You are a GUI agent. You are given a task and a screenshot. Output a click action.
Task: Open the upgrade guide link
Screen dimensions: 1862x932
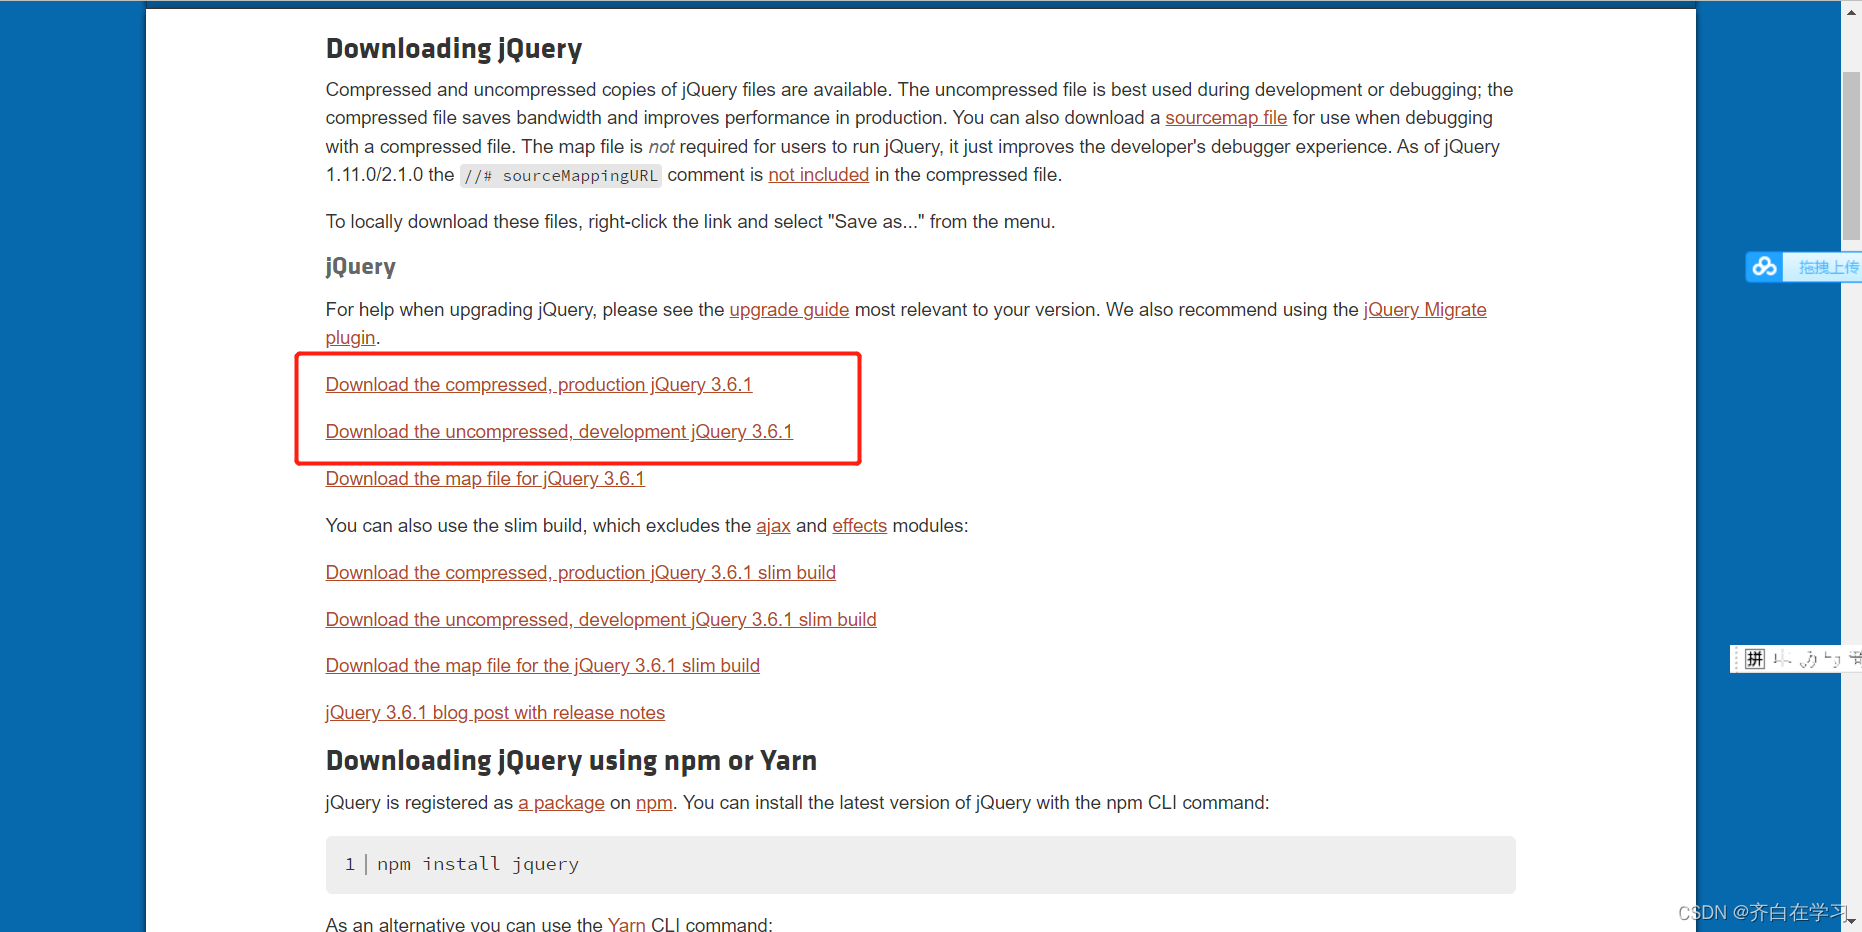789,310
